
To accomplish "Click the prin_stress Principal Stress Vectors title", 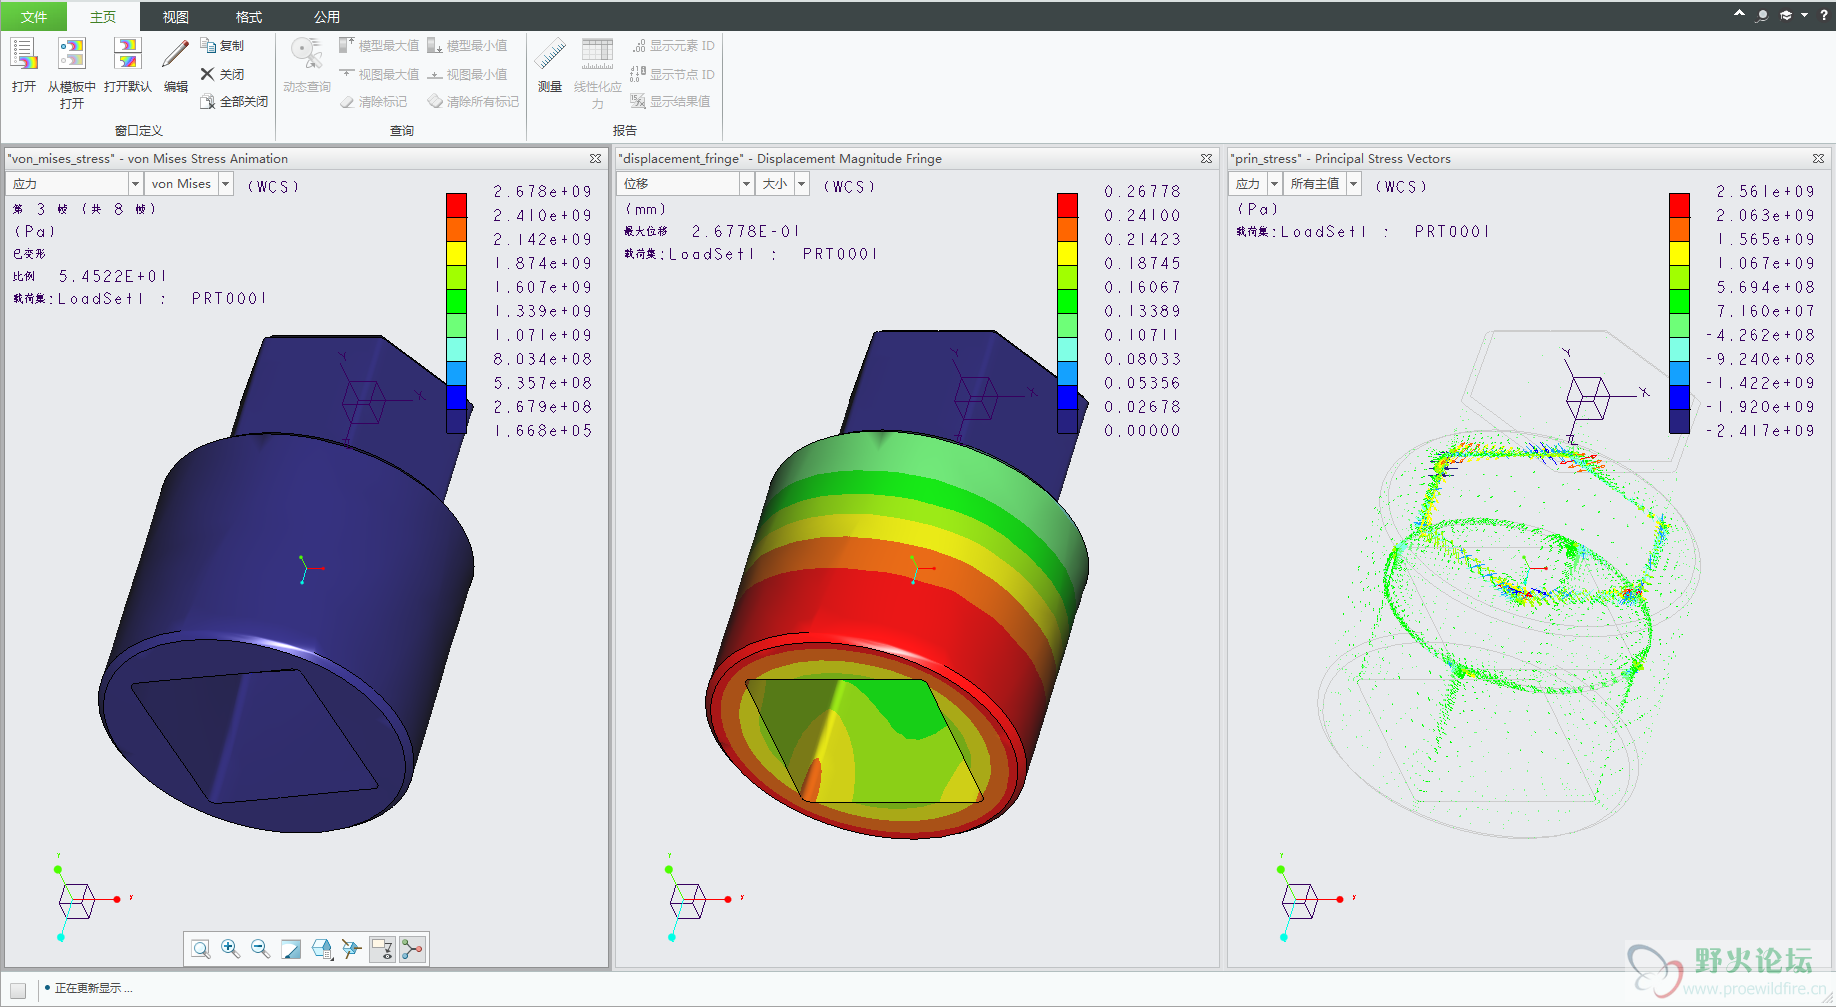I will (x=1341, y=159).
